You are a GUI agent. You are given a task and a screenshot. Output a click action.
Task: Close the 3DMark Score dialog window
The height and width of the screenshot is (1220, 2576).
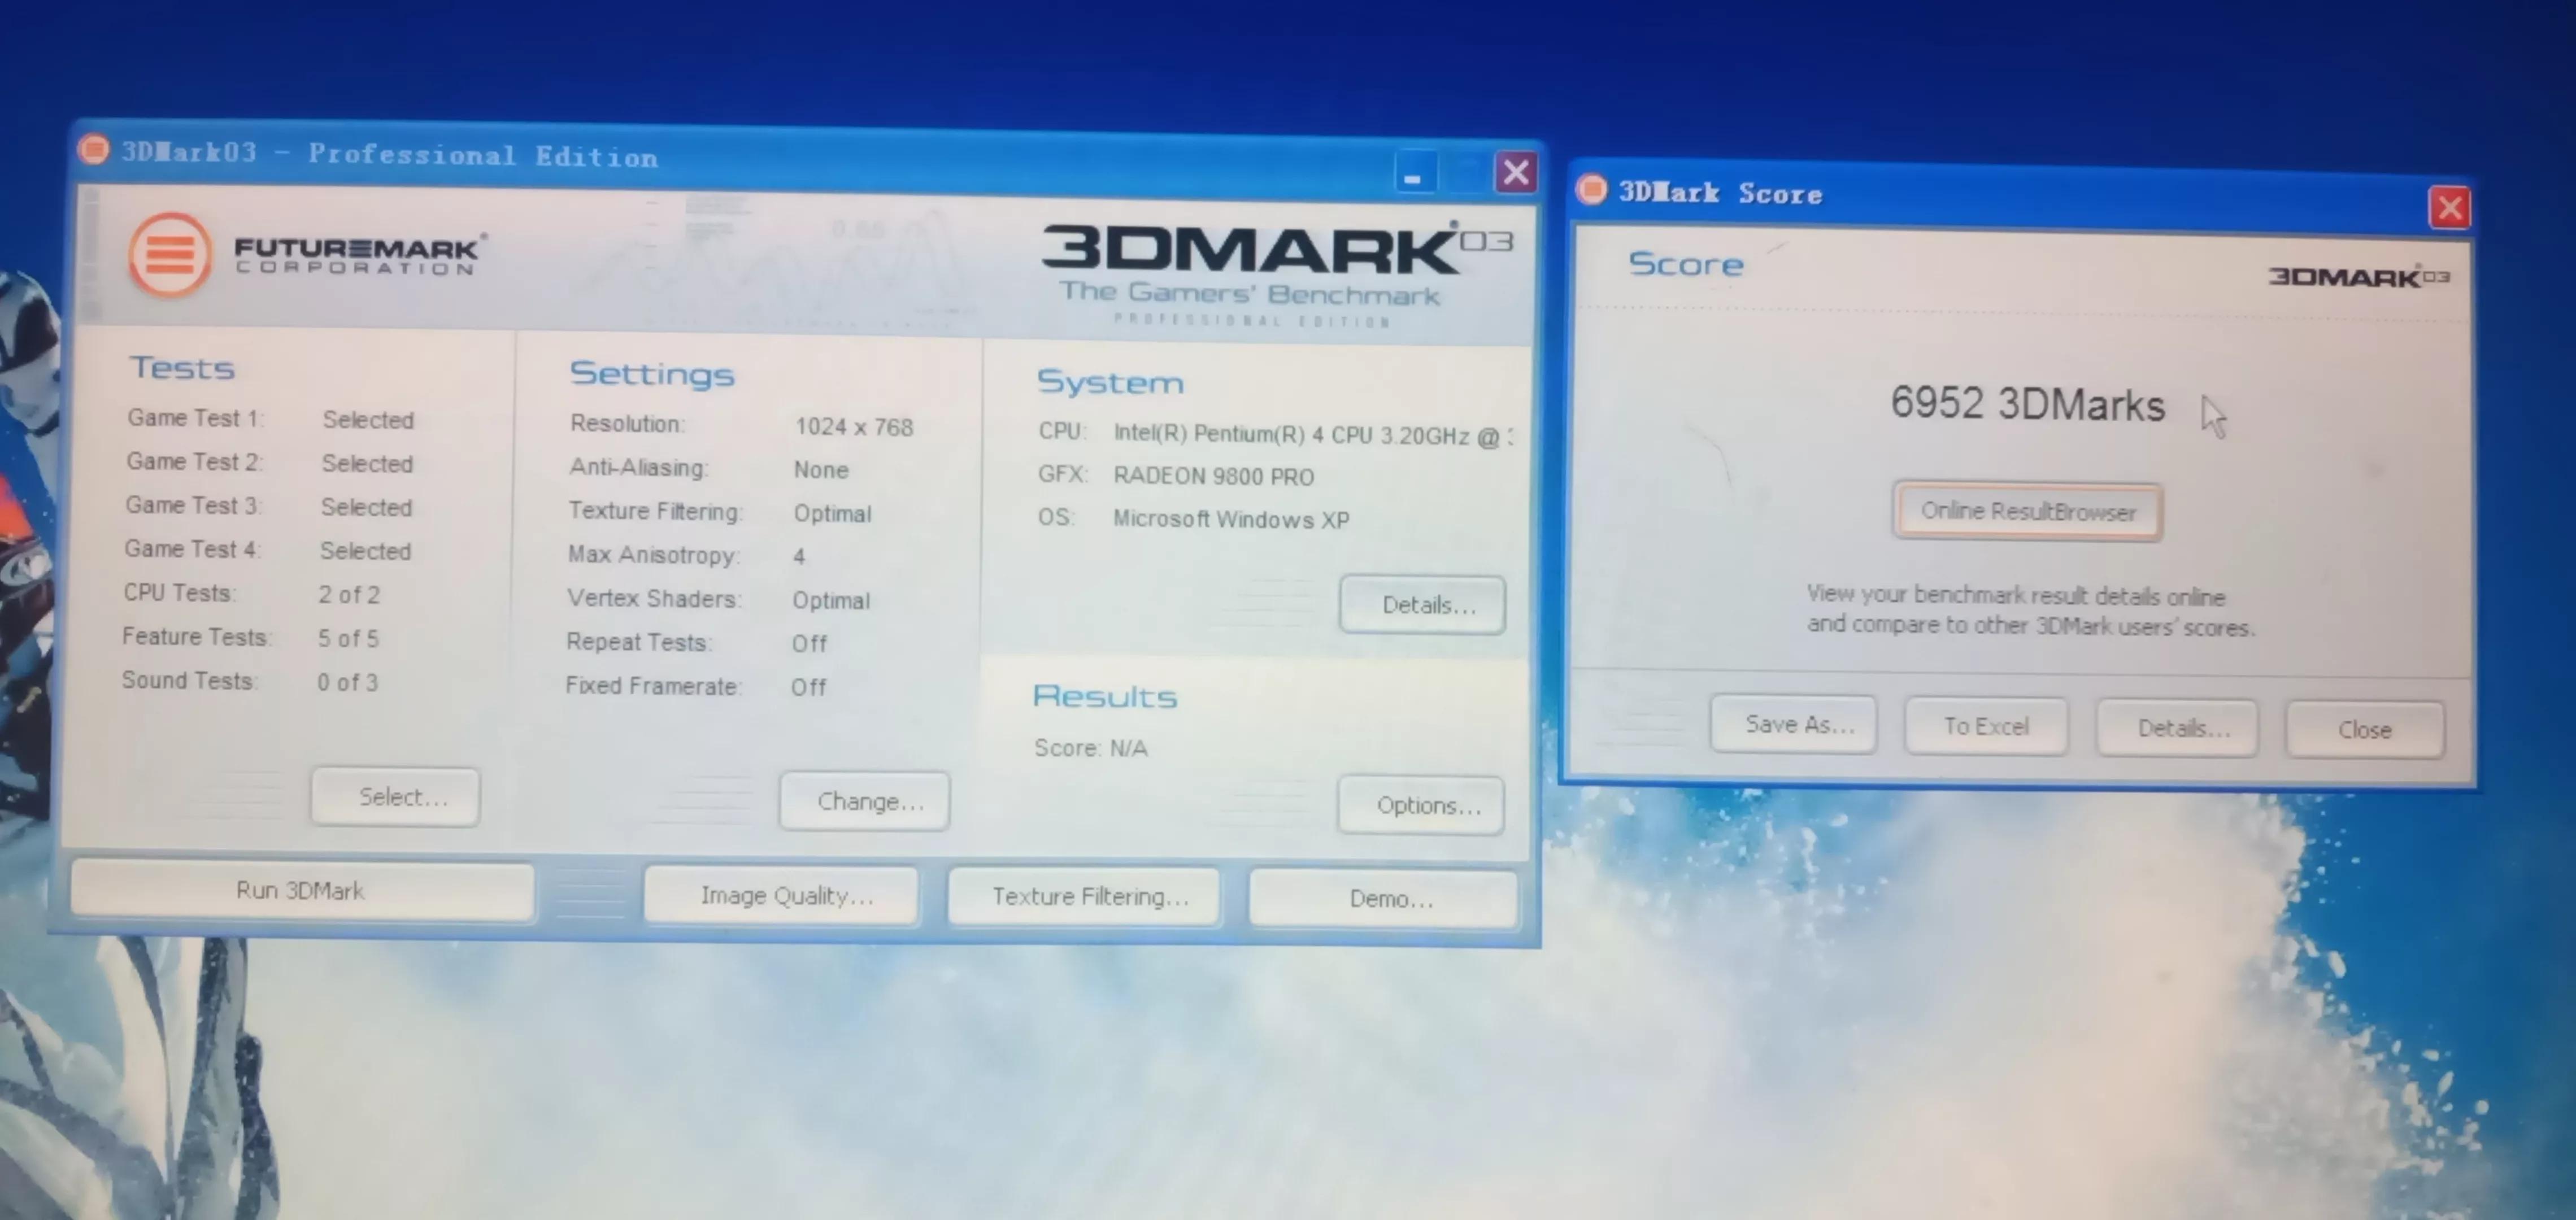coord(2448,208)
